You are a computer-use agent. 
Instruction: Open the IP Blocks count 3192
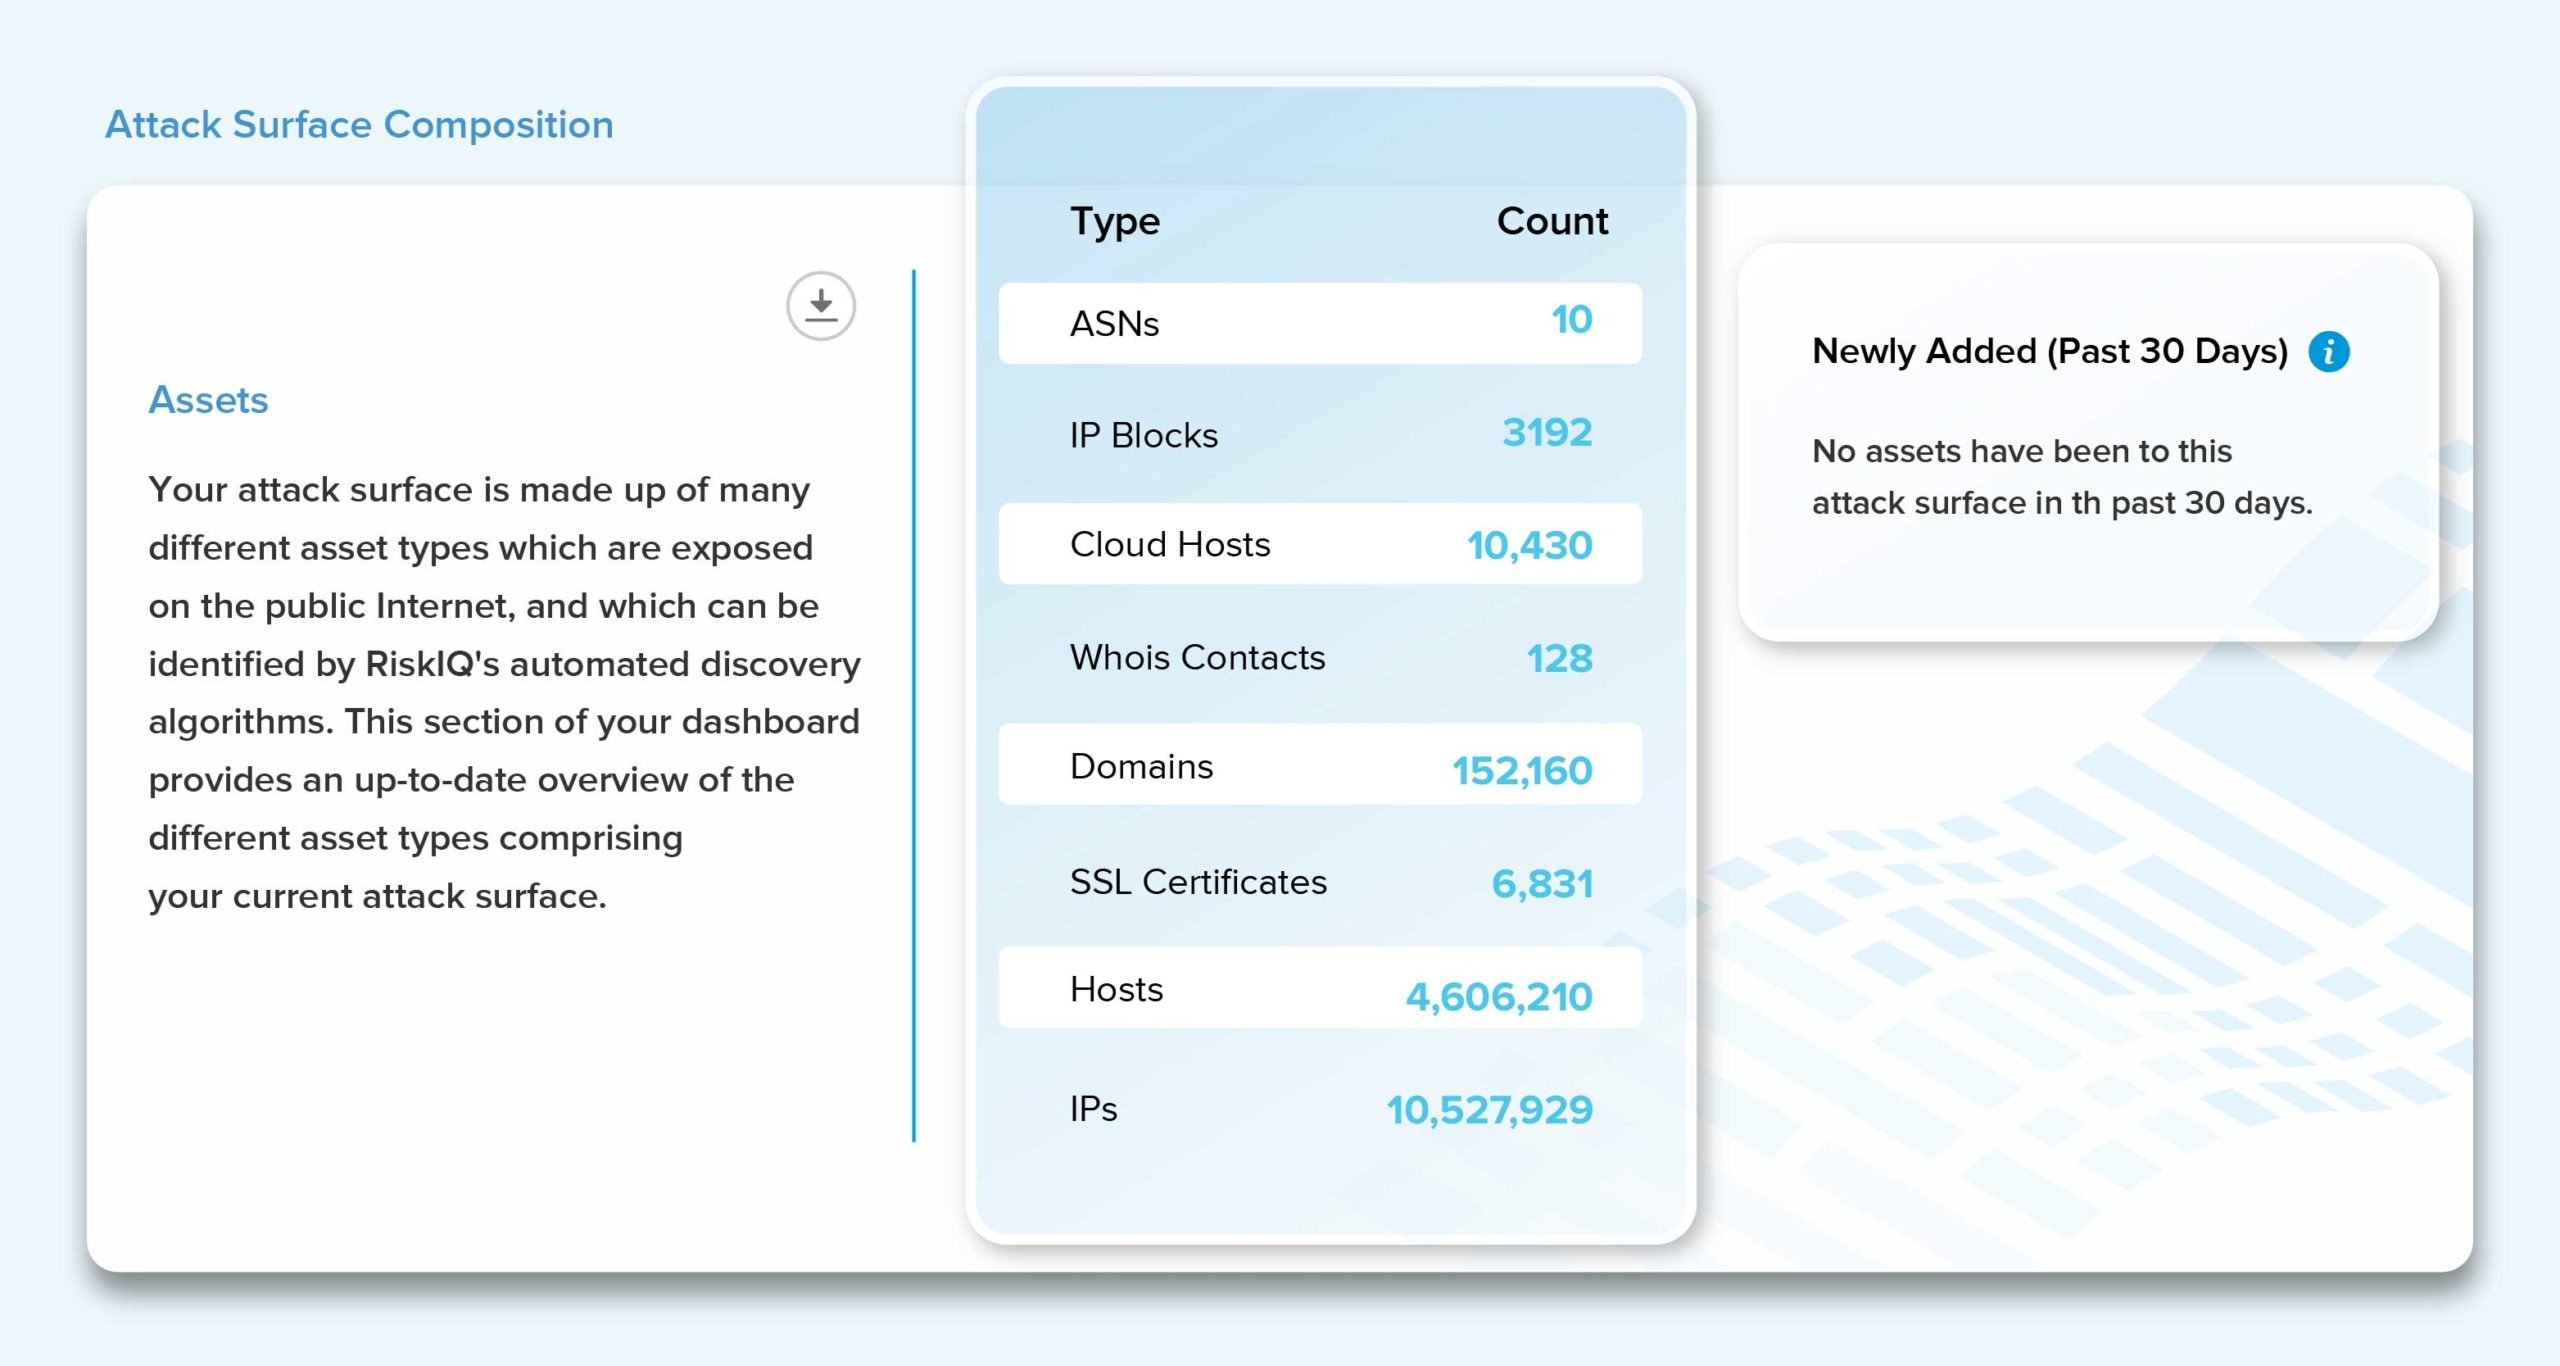(1547, 433)
